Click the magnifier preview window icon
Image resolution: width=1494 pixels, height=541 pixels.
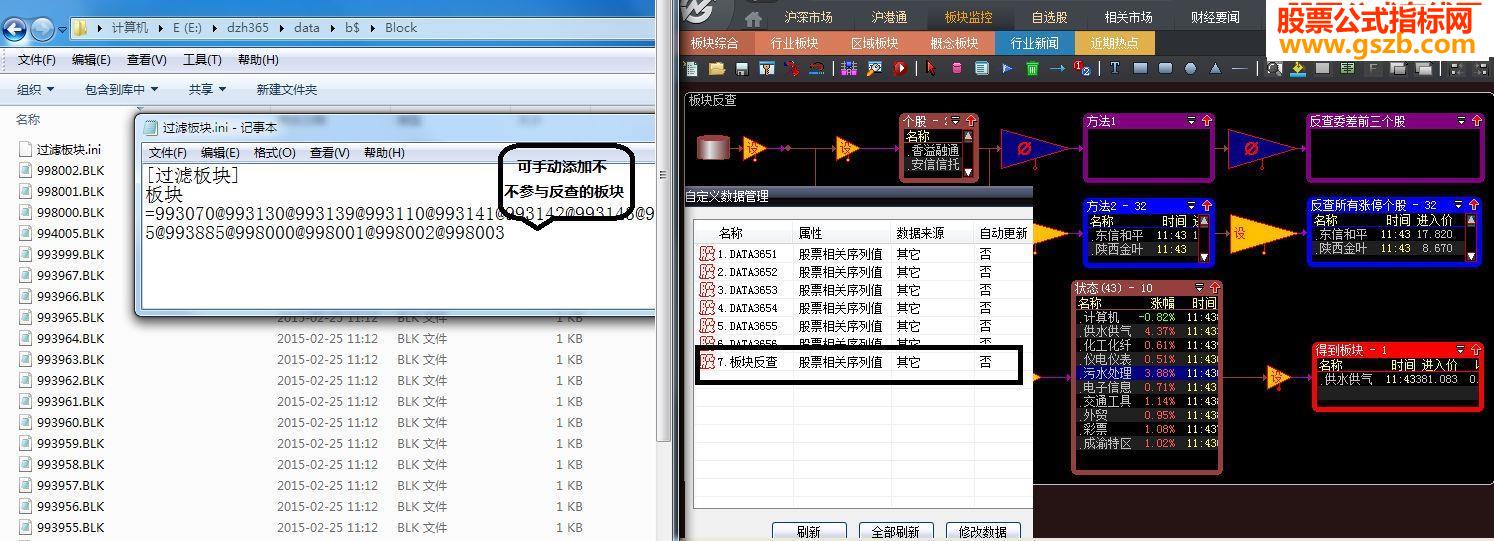(x=875, y=68)
